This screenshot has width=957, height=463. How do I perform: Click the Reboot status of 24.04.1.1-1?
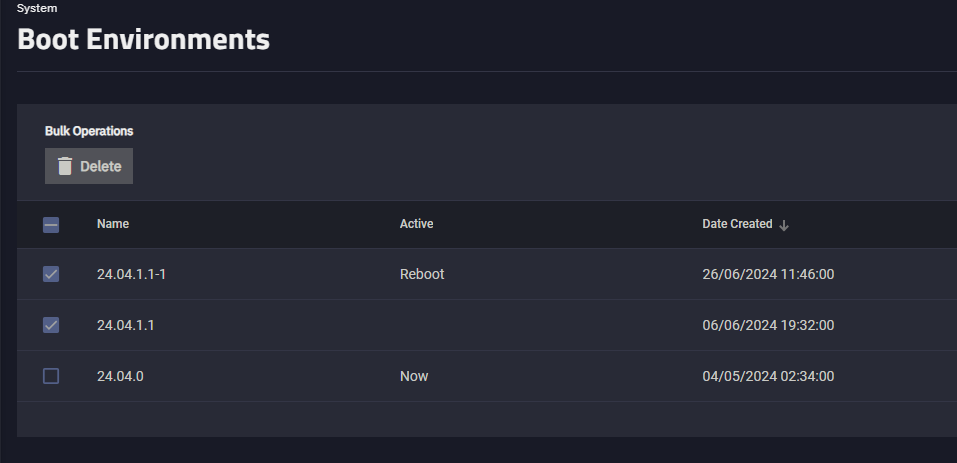pyautogui.click(x=422, y=275)
